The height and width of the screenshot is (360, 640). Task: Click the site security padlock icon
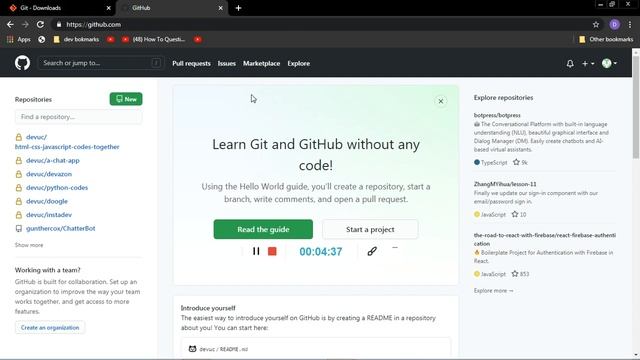(59, 24)
